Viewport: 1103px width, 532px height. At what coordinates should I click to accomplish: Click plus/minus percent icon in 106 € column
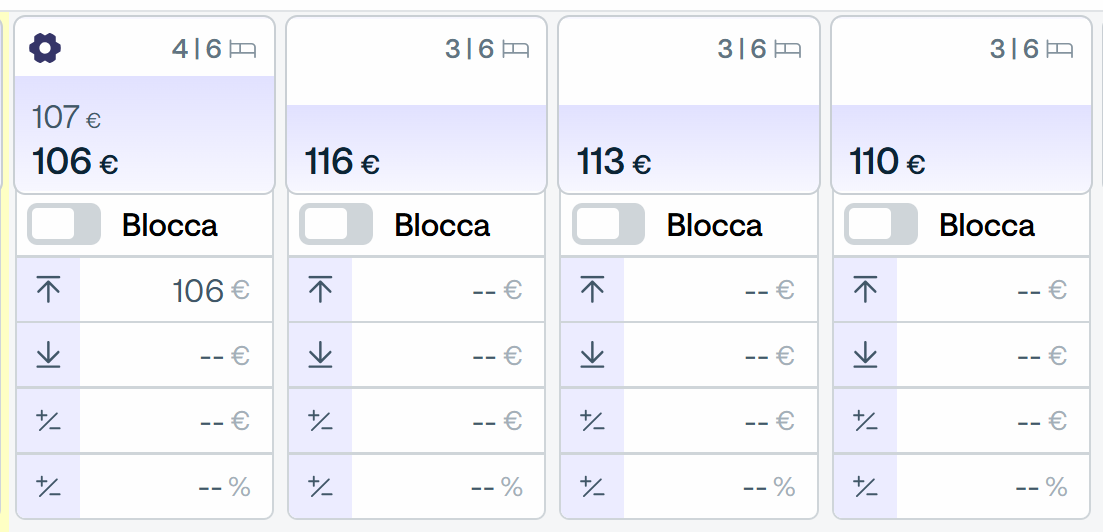pos(48,486)
